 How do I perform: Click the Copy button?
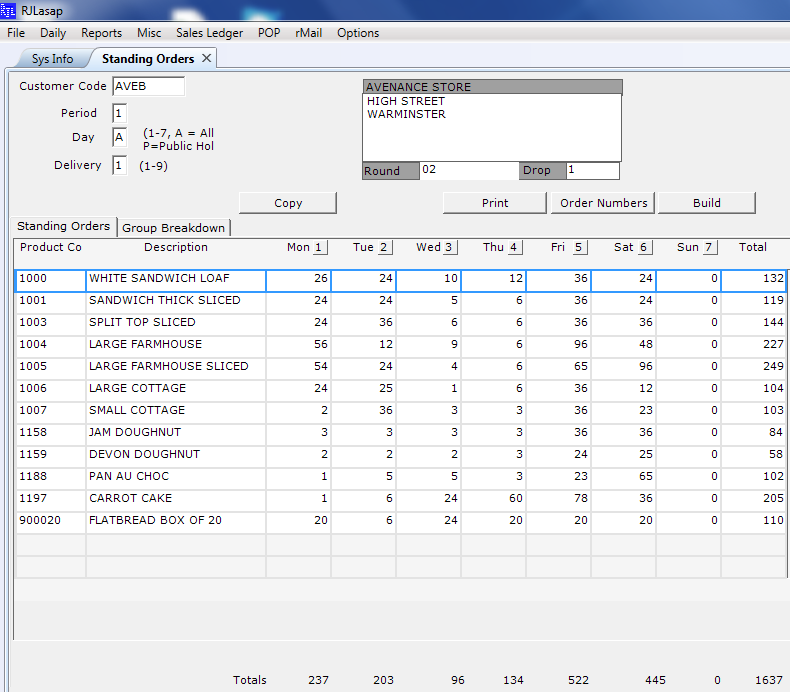288,203
